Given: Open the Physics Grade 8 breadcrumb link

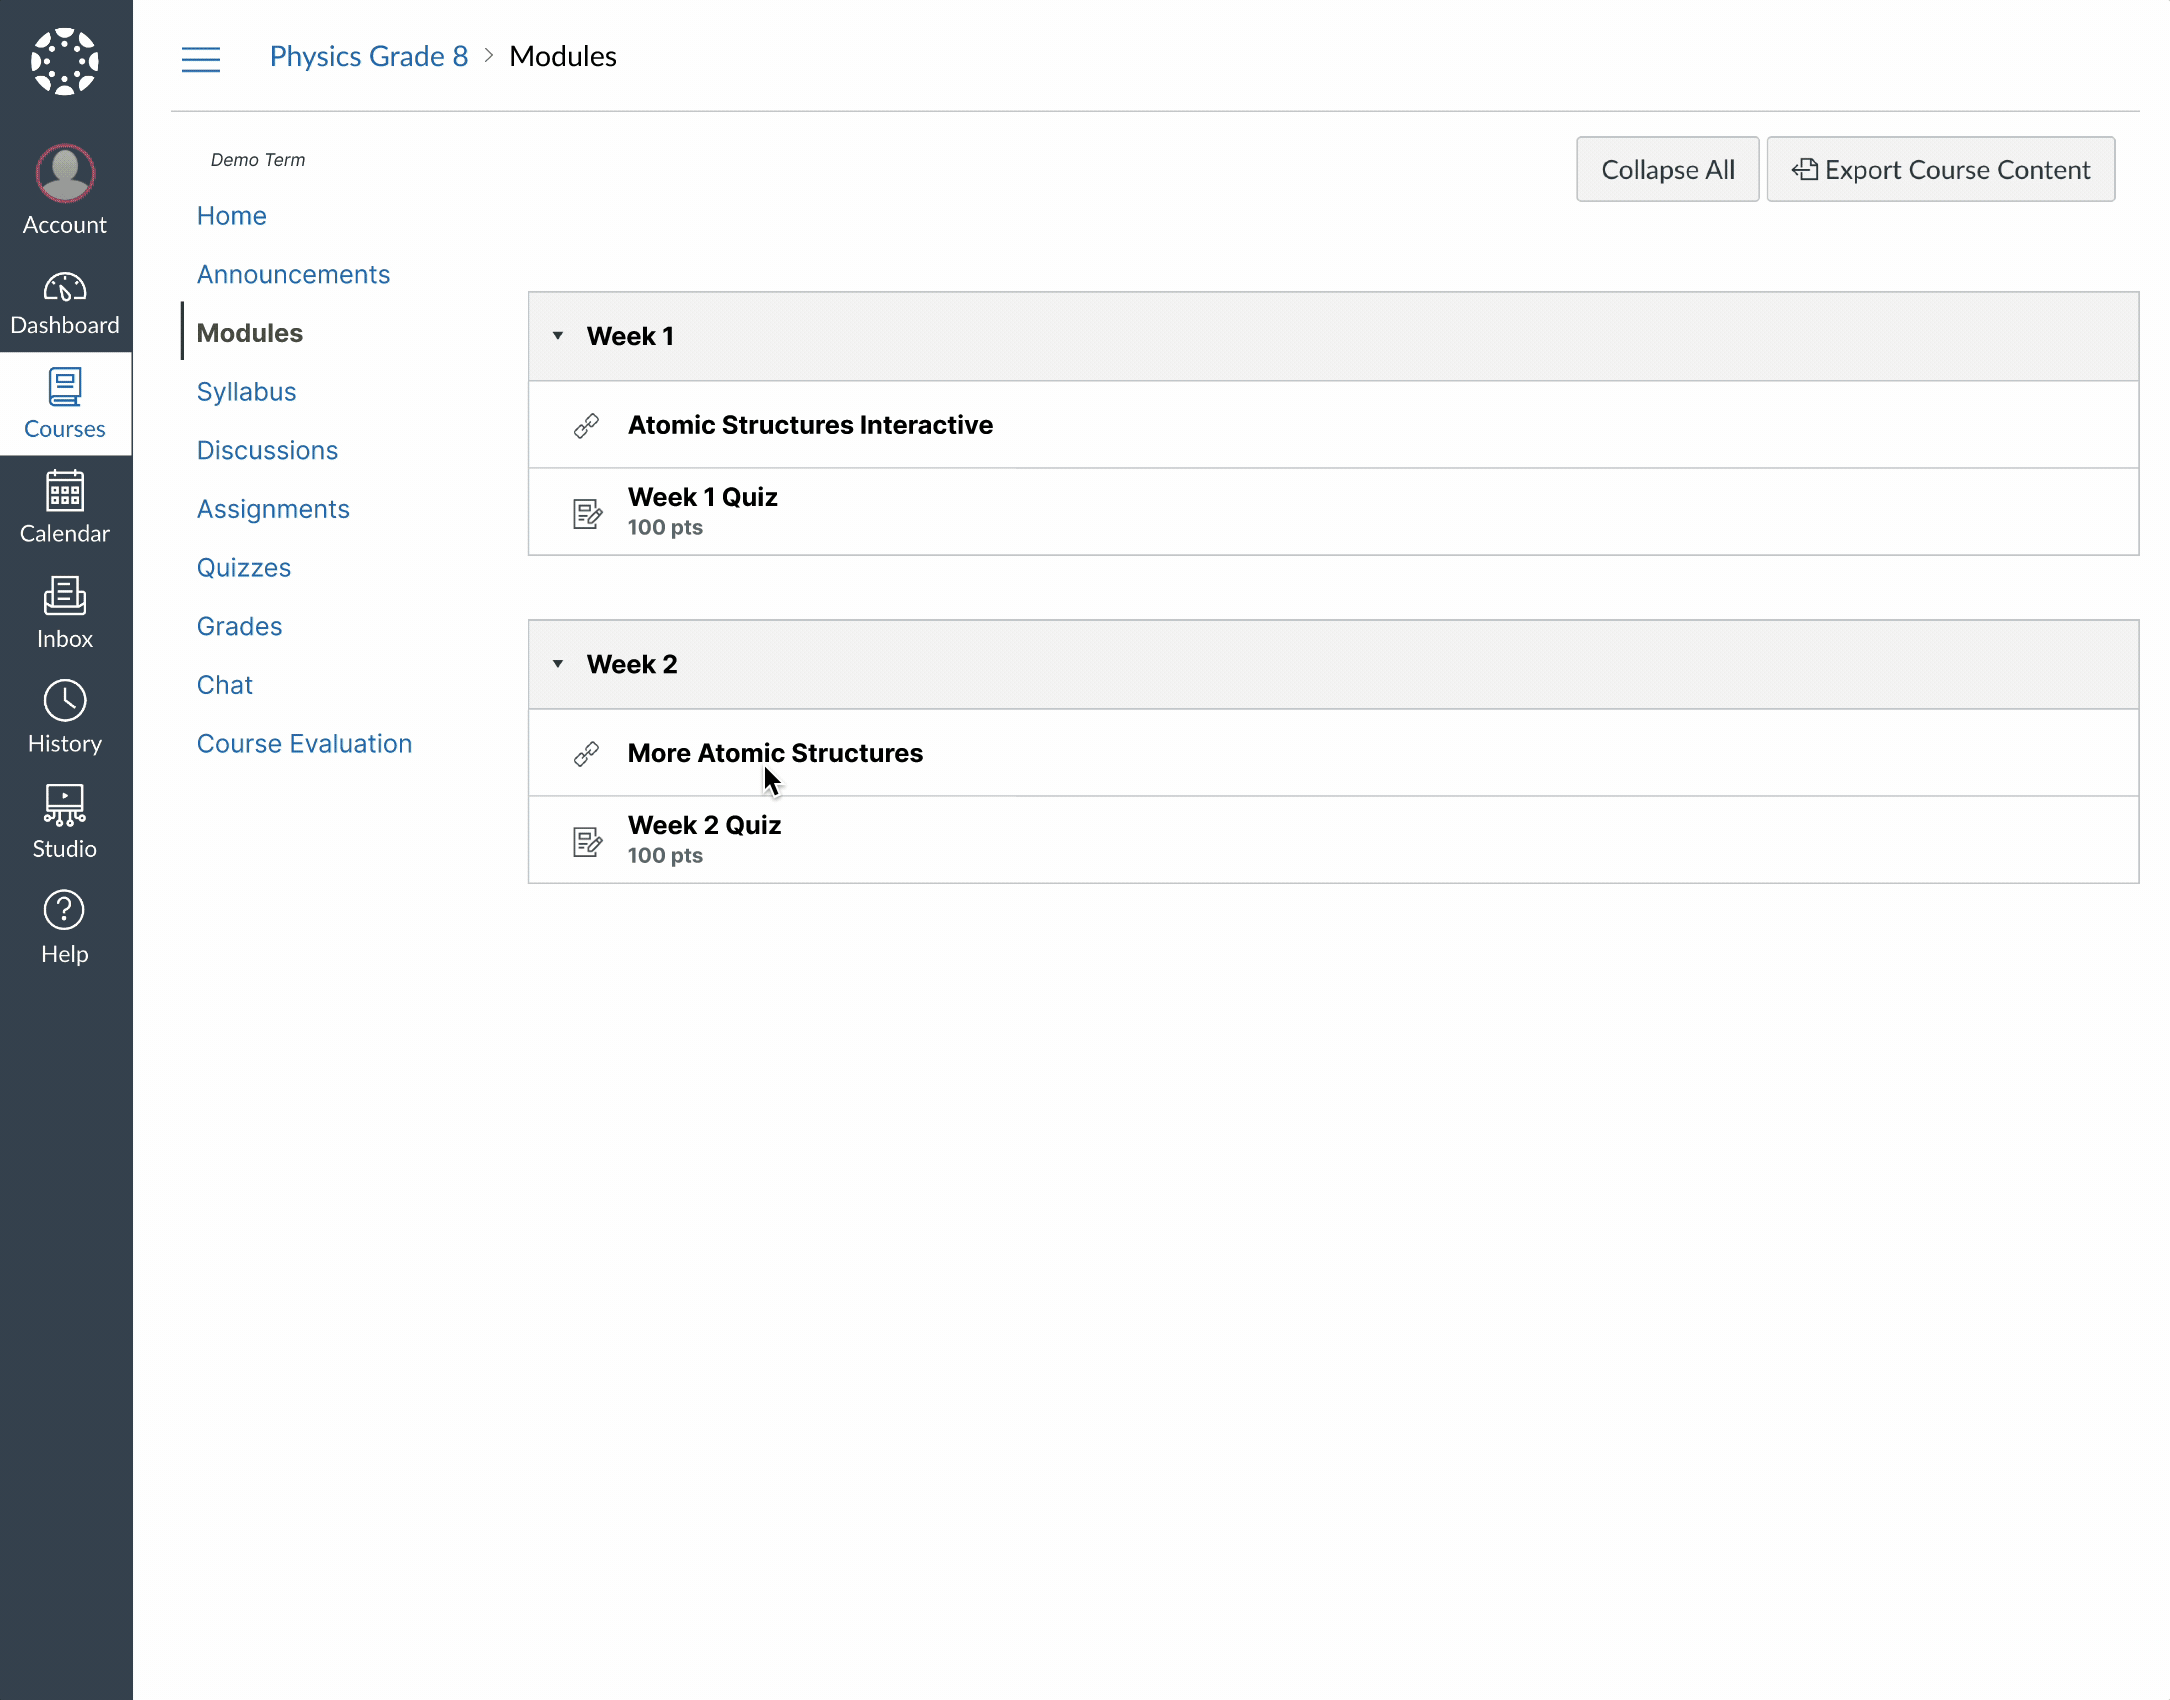Looking at the screenshot, I should pyautogui.click(x=368, y=57).
